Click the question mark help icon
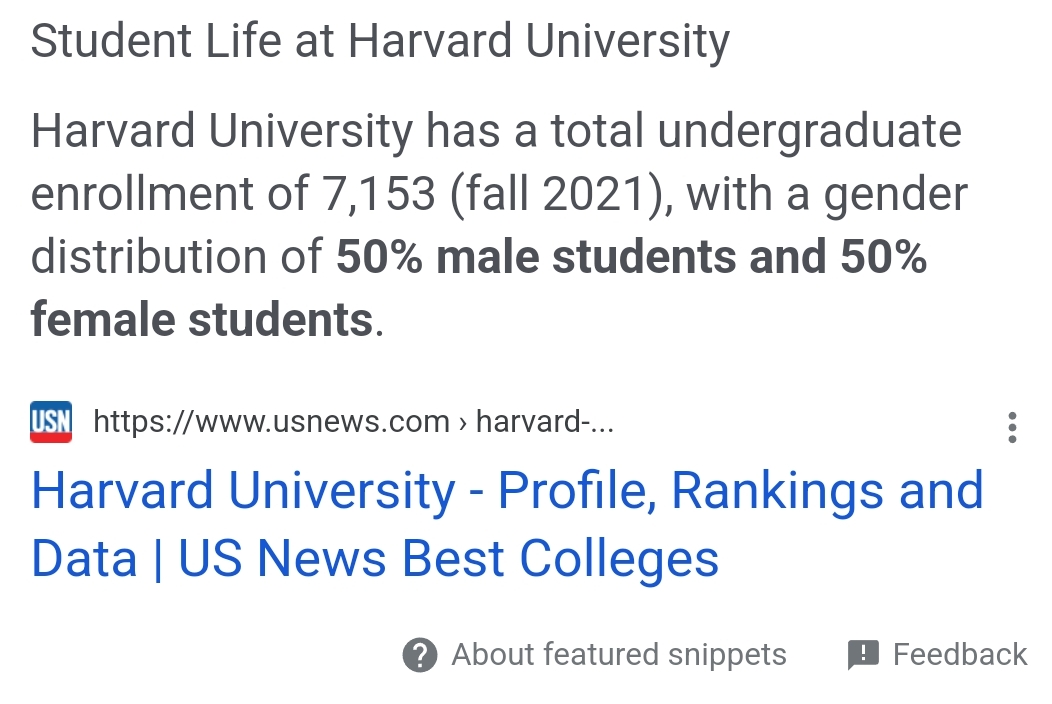This screenshot has width=1052, height=704. point(420,655)
